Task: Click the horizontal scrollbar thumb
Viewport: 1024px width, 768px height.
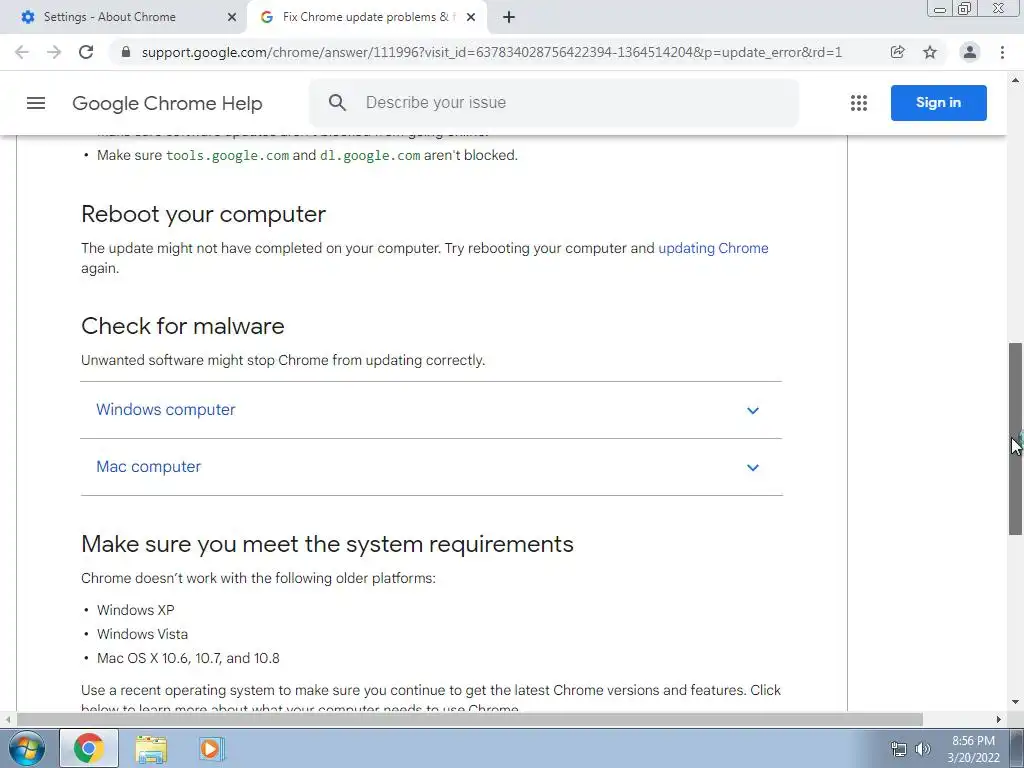Action: [x=469, y=720]
